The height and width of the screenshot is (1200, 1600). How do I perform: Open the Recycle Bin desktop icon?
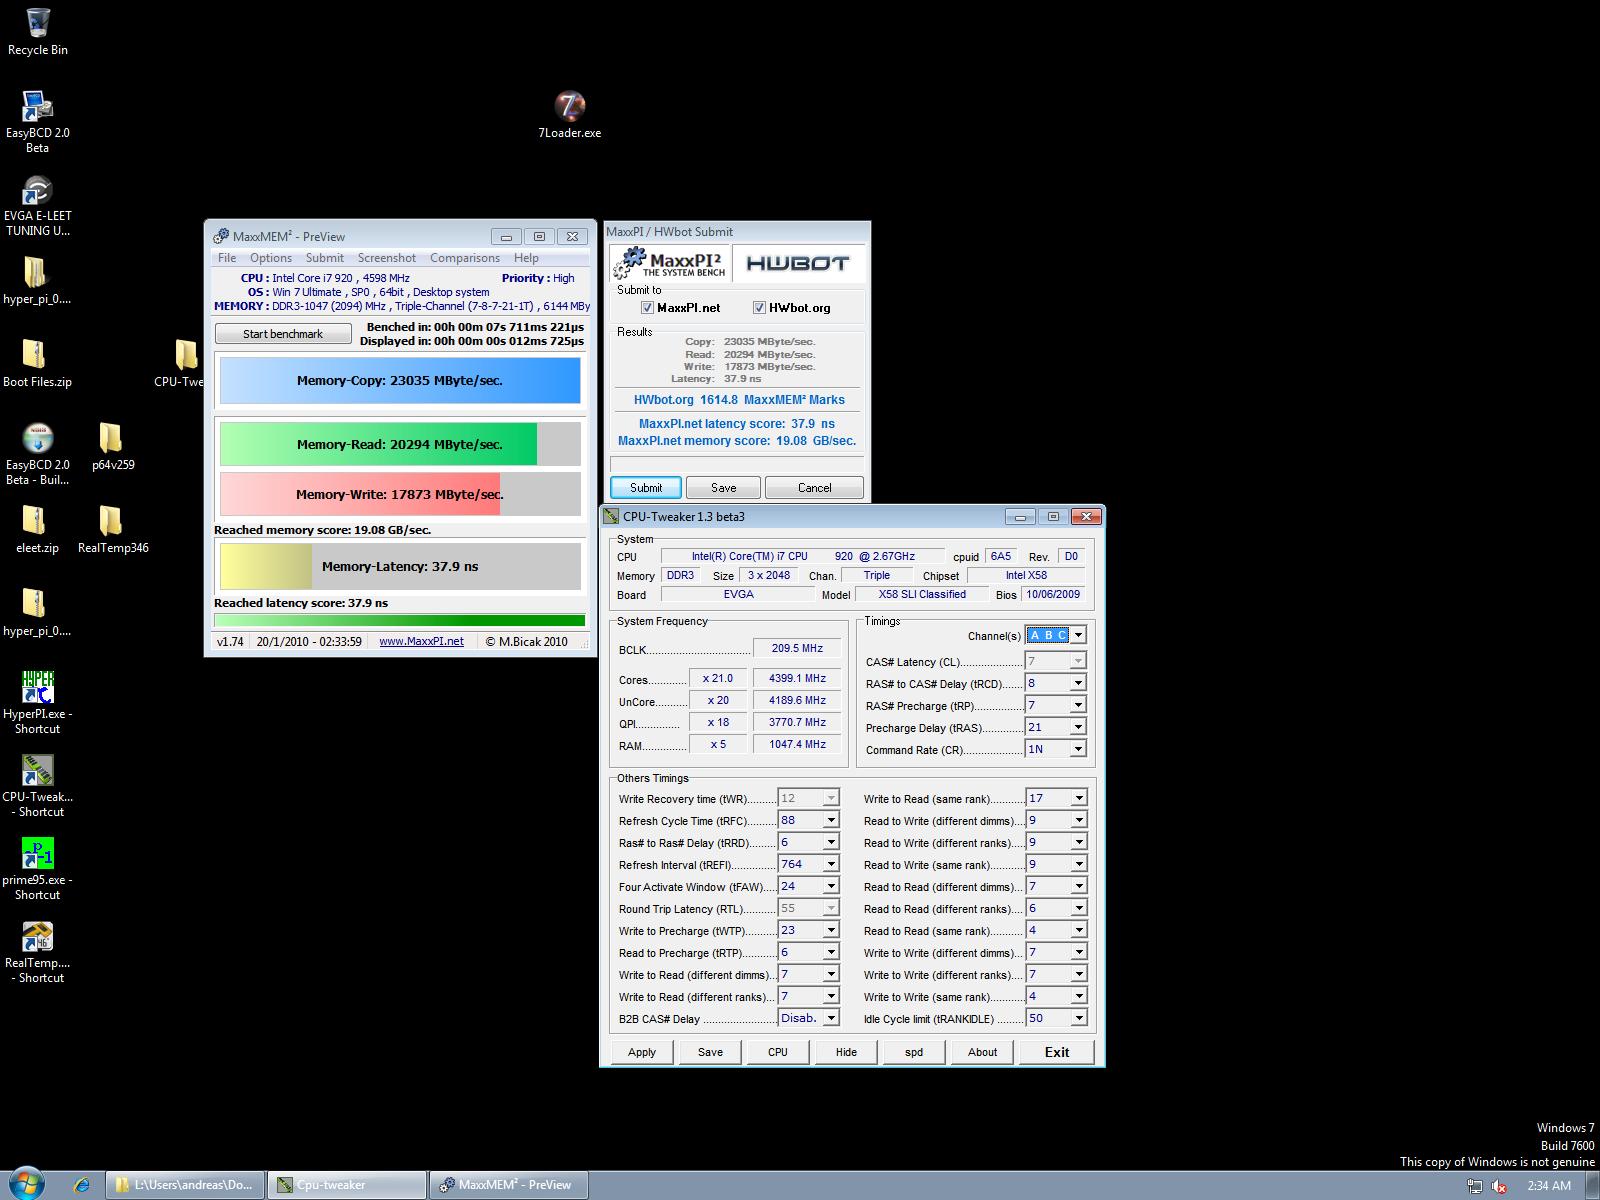coord(37,32)
